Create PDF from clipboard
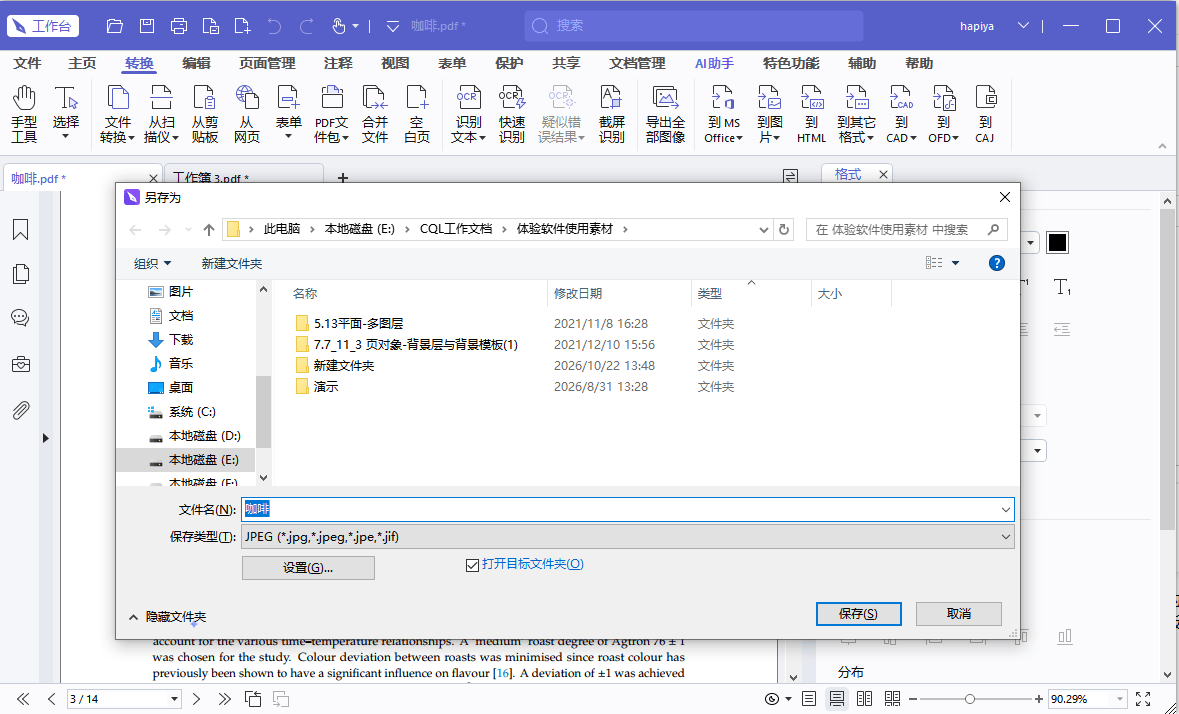 tap(204, 113)
